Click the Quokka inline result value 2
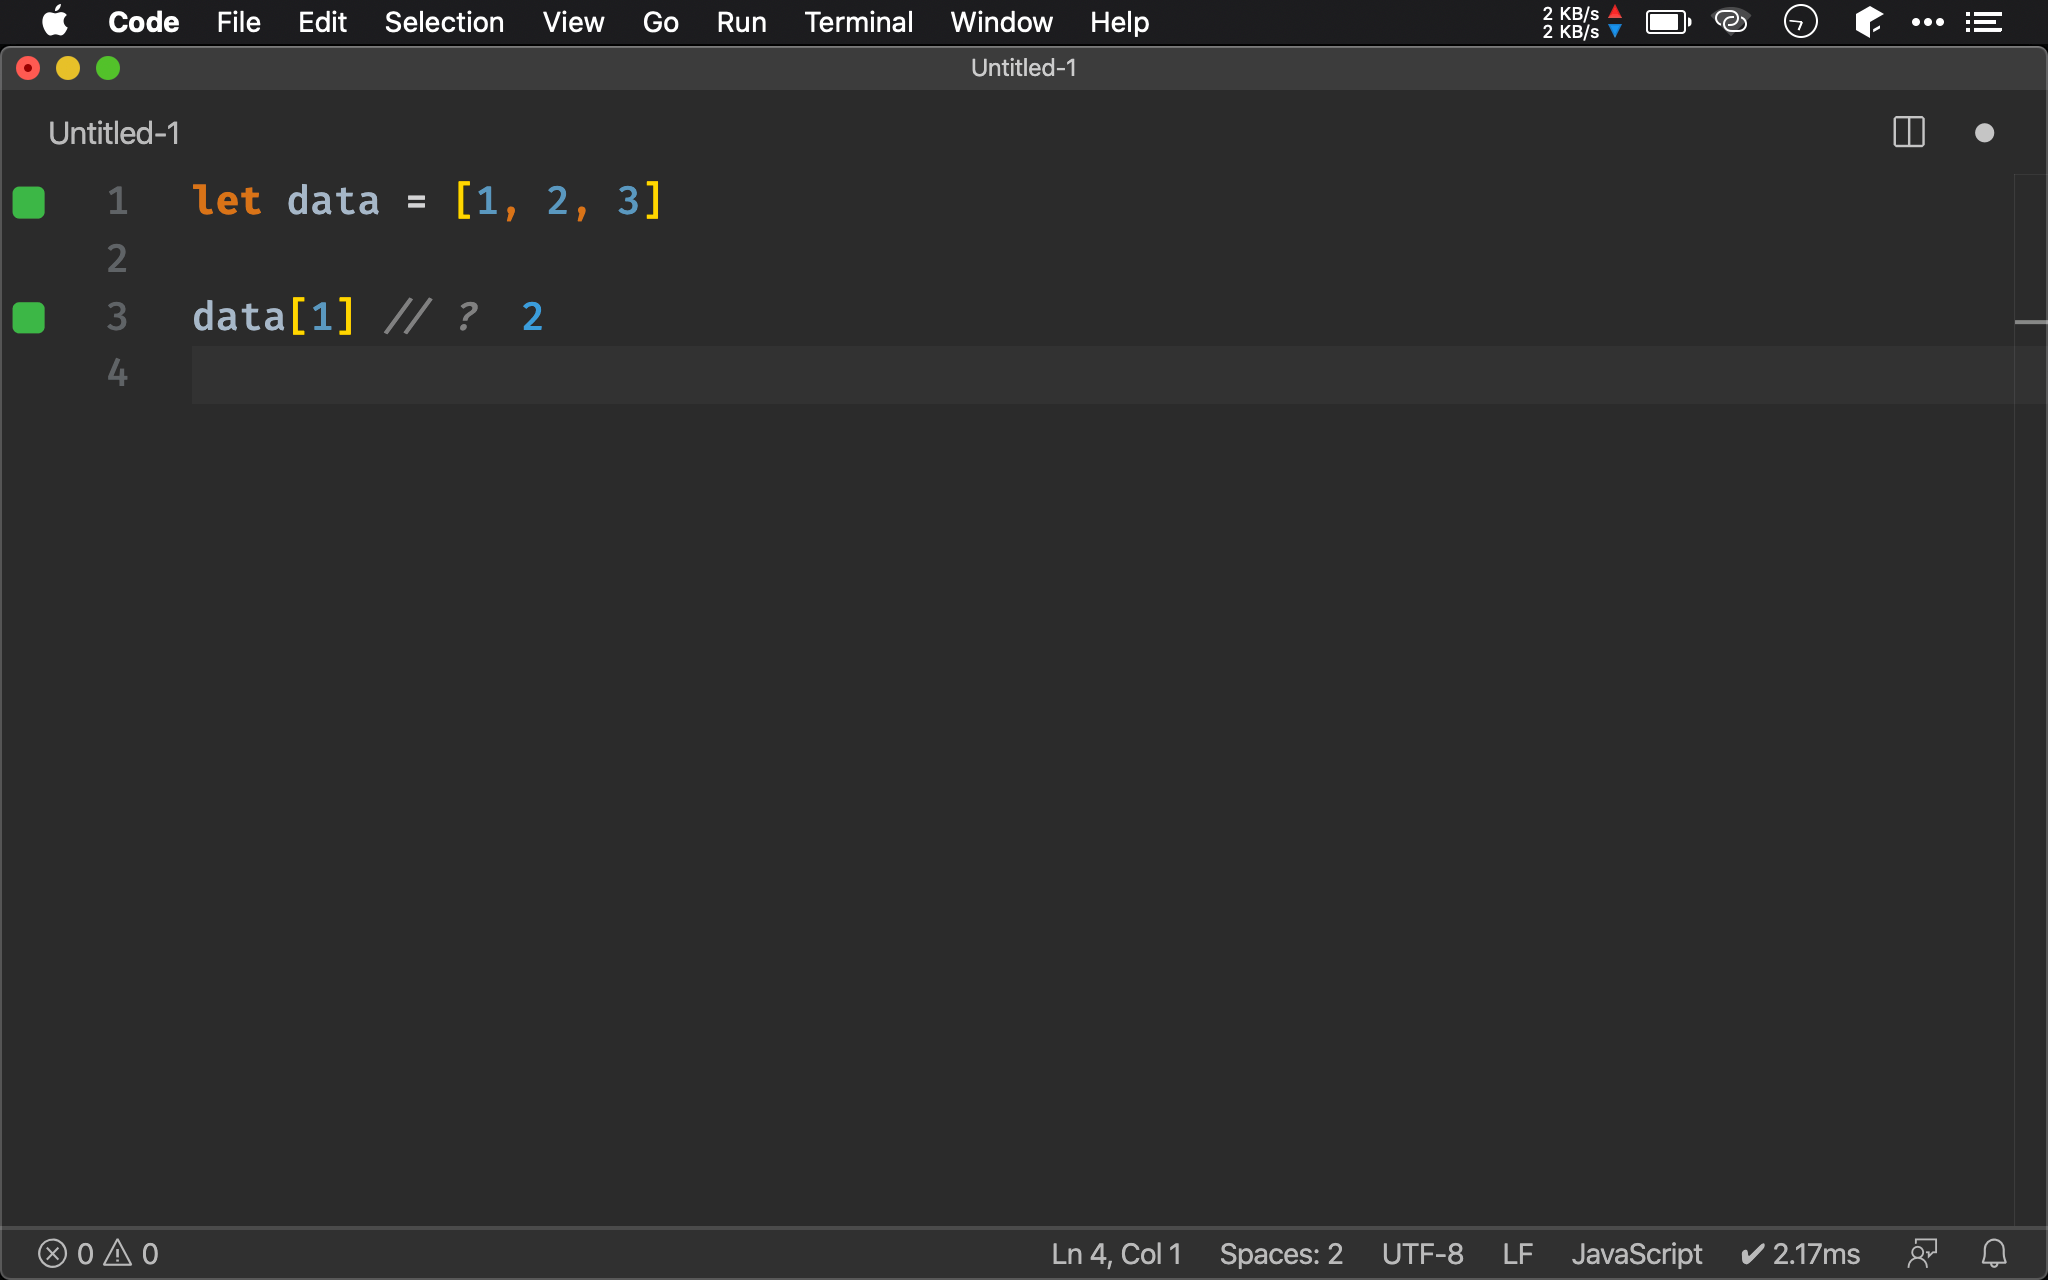The image size is (2048, 1280). 532,317
